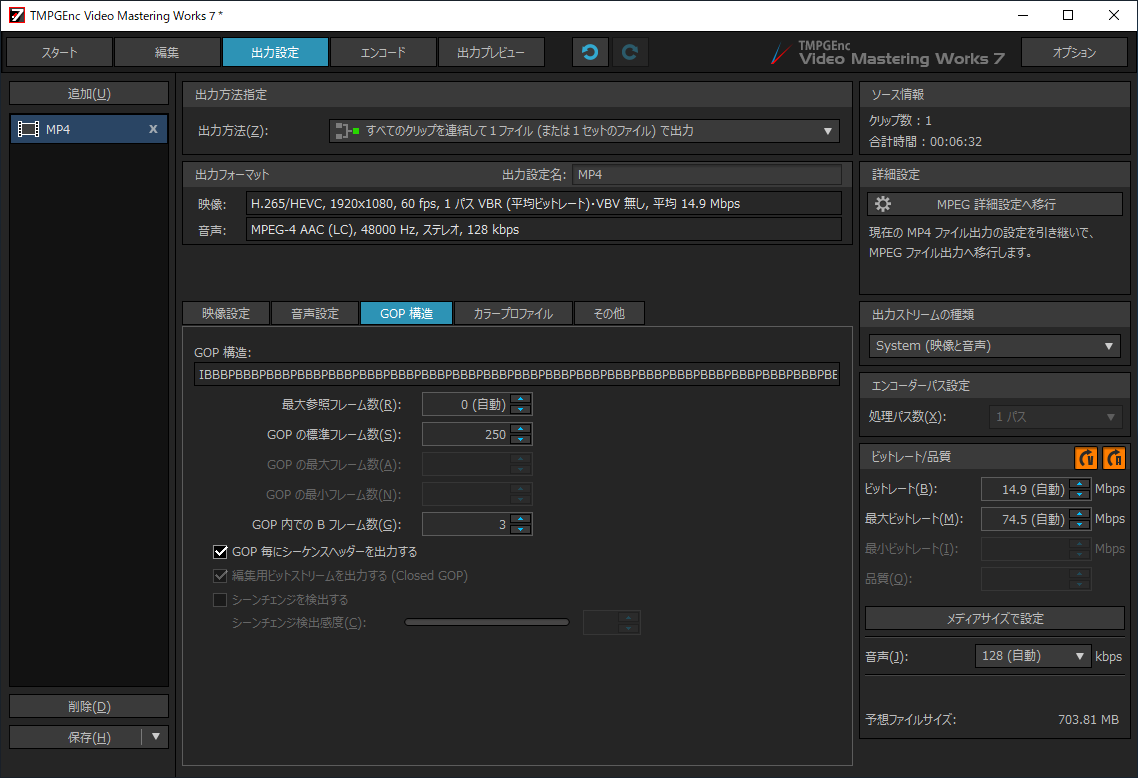
Task: Switch to the カラープロファイル tab
Action: pos(511,312)
